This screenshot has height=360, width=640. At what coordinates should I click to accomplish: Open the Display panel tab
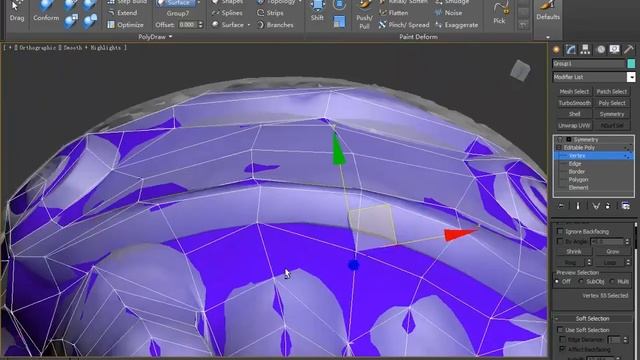614,50
